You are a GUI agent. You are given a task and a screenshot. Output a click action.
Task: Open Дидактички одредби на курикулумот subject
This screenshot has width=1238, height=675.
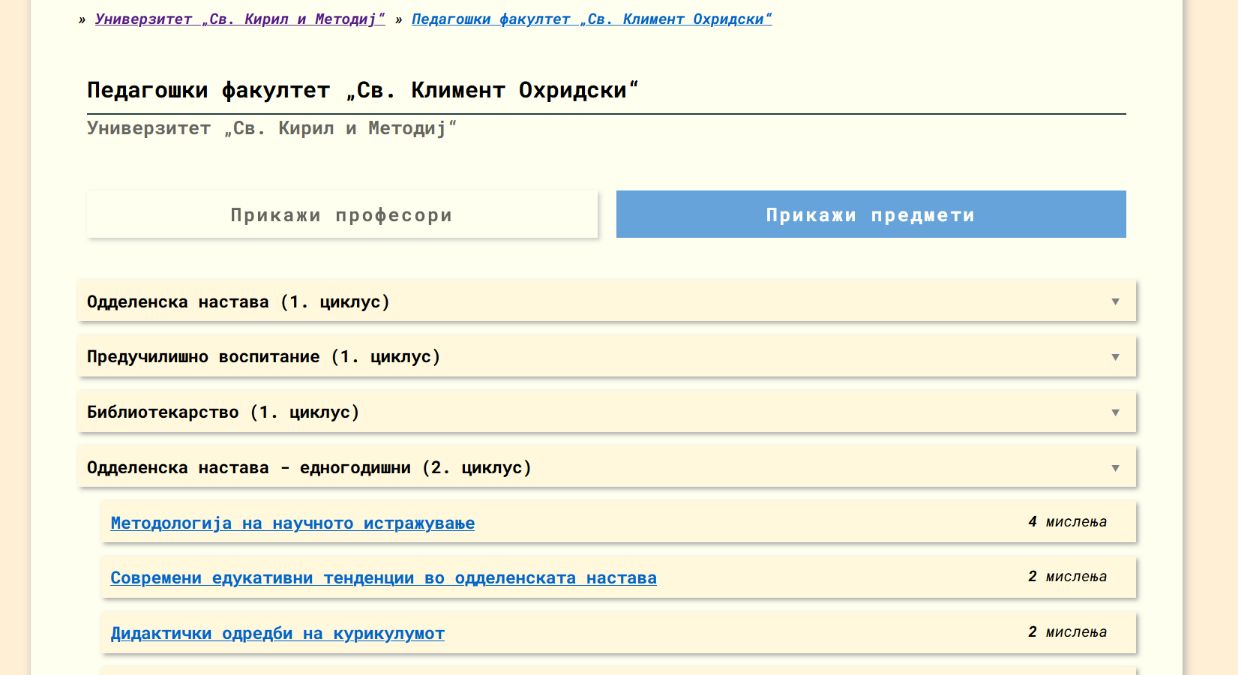tap(277, 633)
